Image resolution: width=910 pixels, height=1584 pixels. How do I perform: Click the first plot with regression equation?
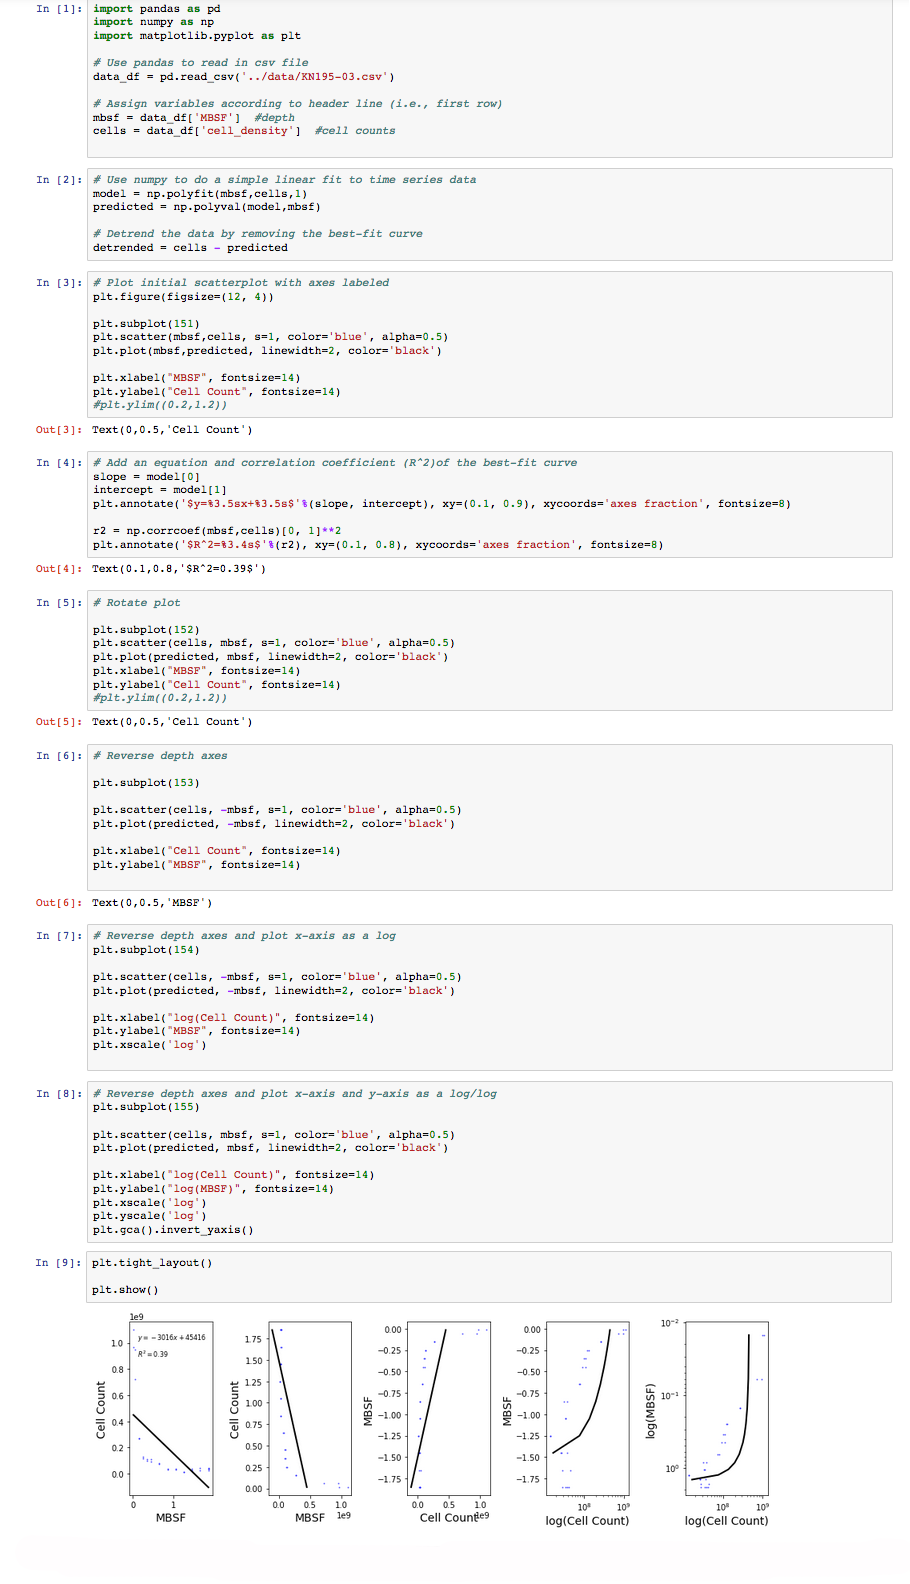tap(171, 1405)
